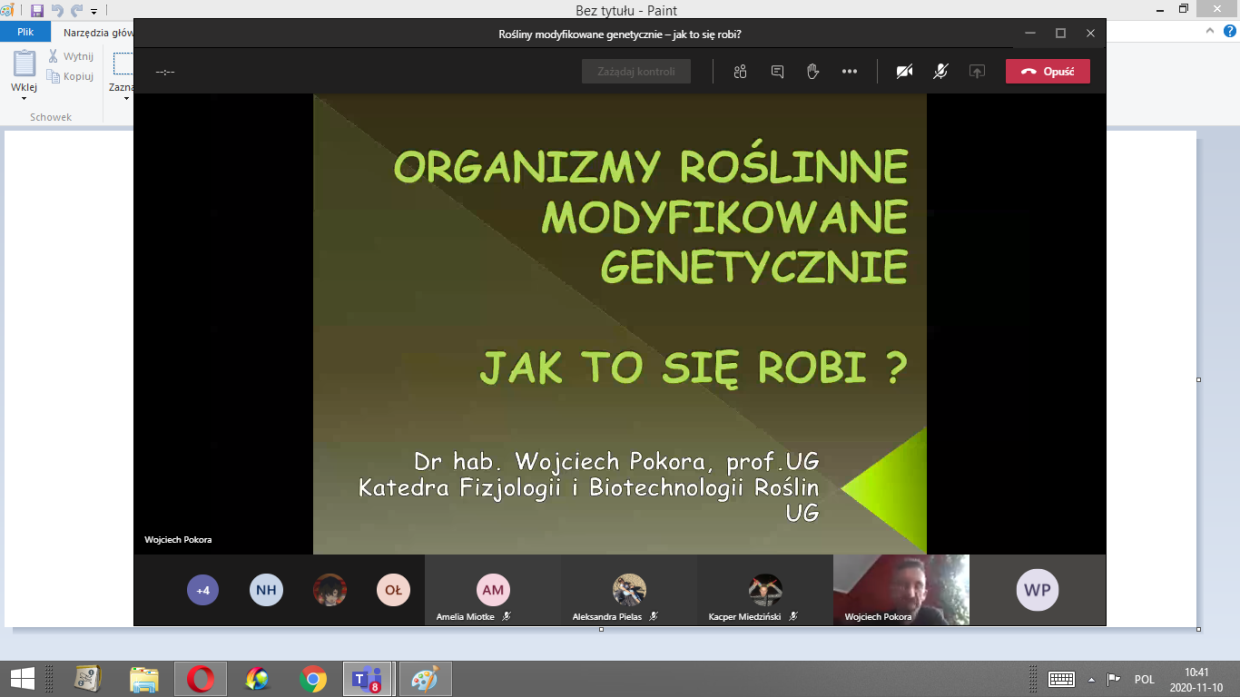Screen dimensions: 1240x697
Task: Open Paint Help question mark icon
Action: coord(1230,32)
